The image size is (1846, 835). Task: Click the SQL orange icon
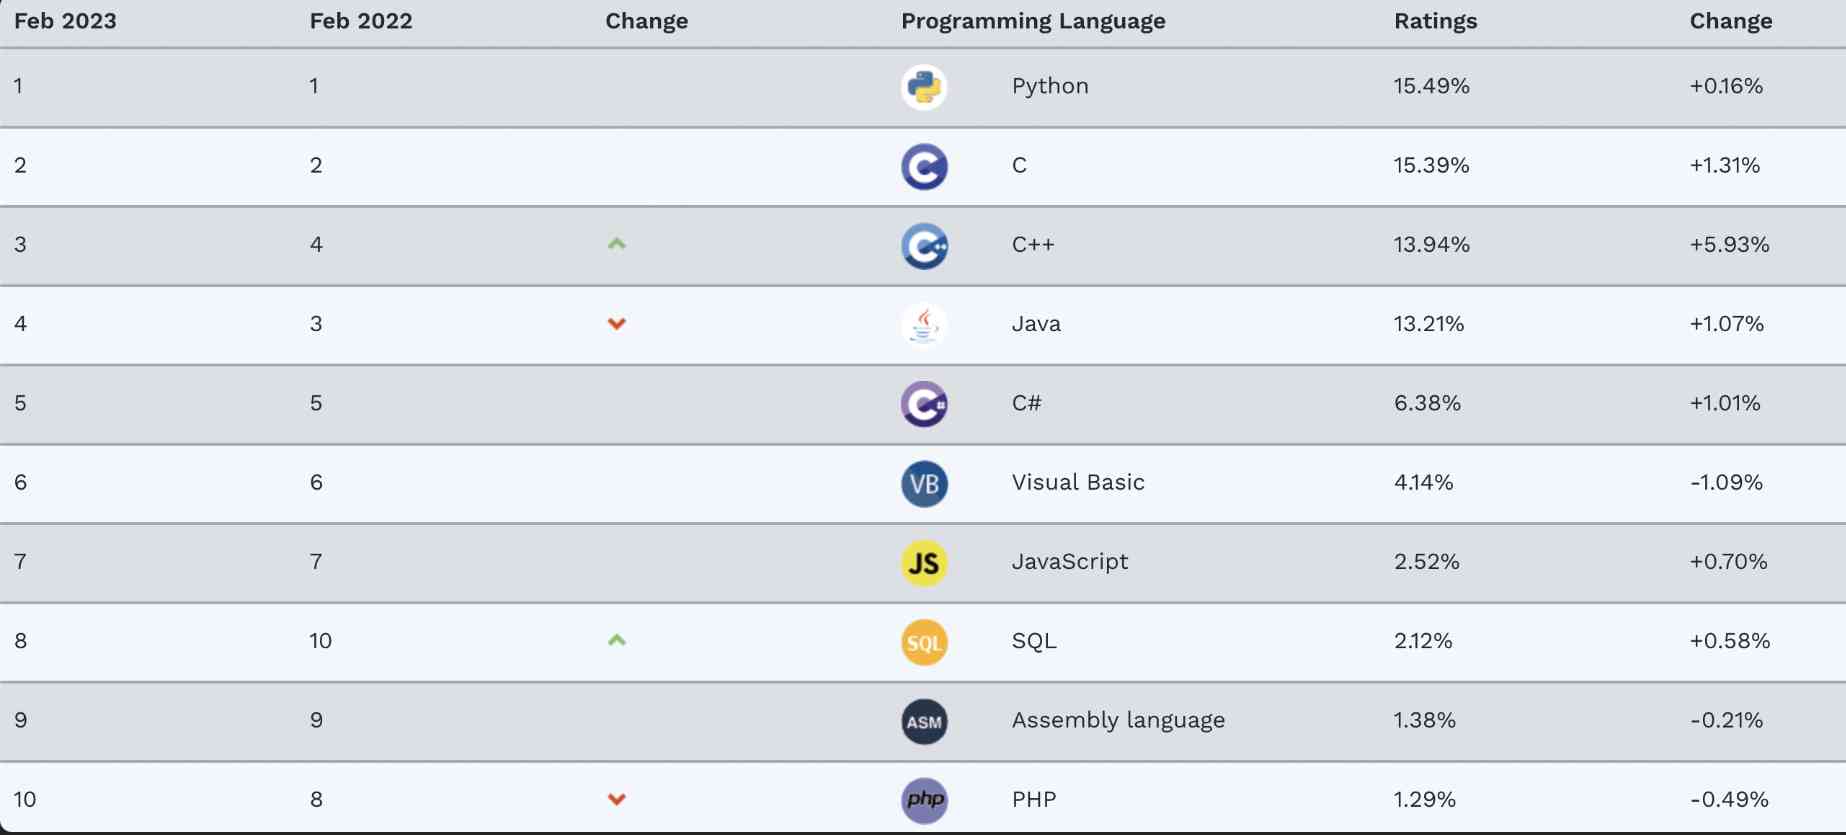pos(924,642)
